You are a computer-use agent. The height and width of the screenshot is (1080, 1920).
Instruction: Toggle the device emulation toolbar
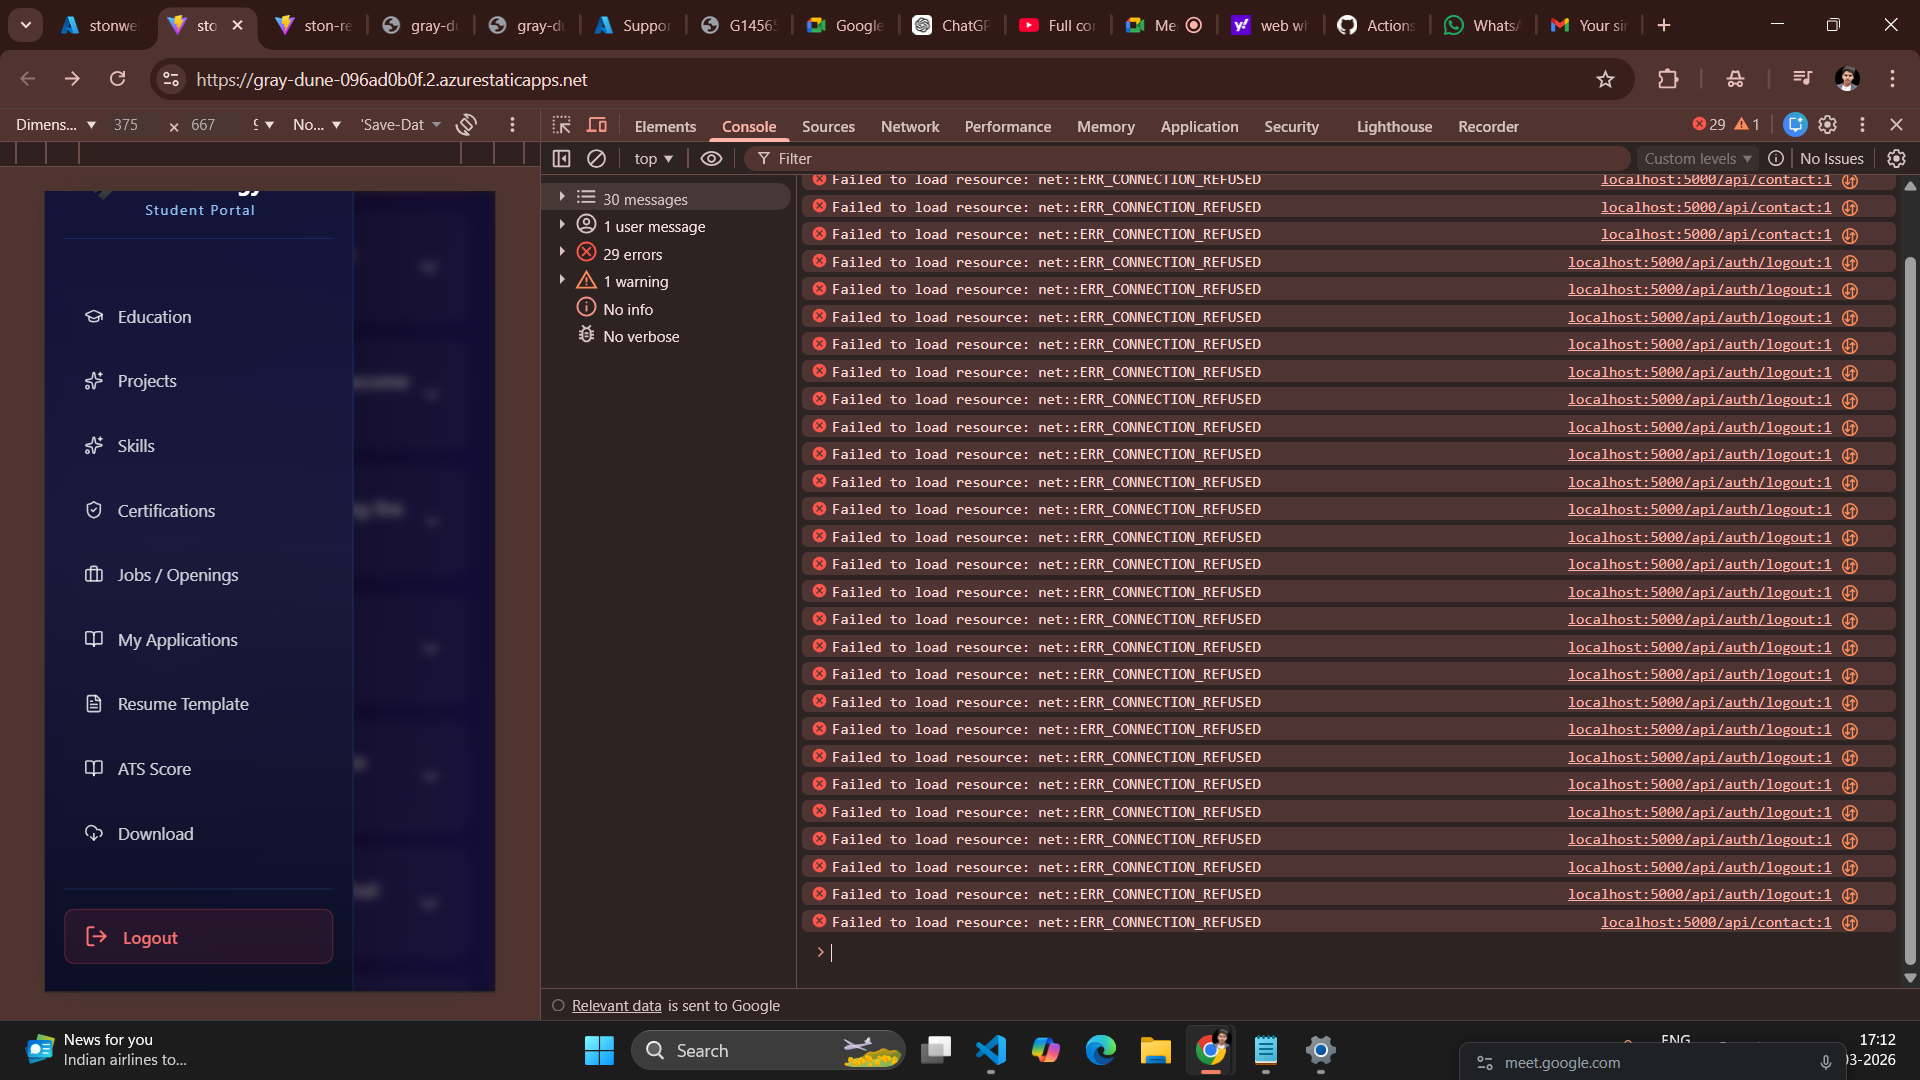point(597,125)
